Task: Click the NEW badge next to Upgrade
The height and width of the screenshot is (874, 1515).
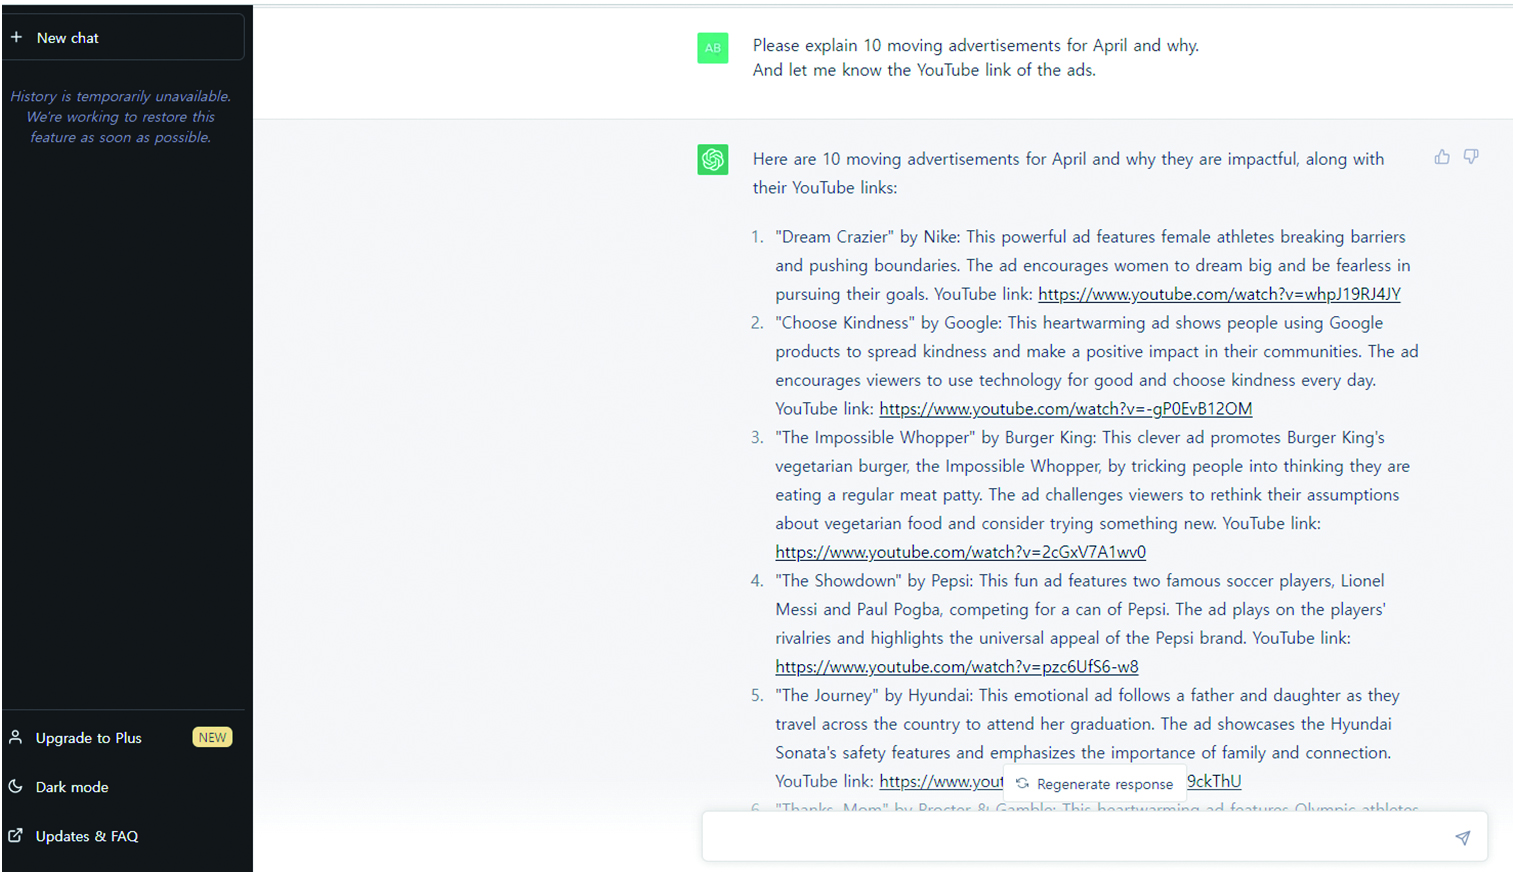Action: tap(212, 737)
